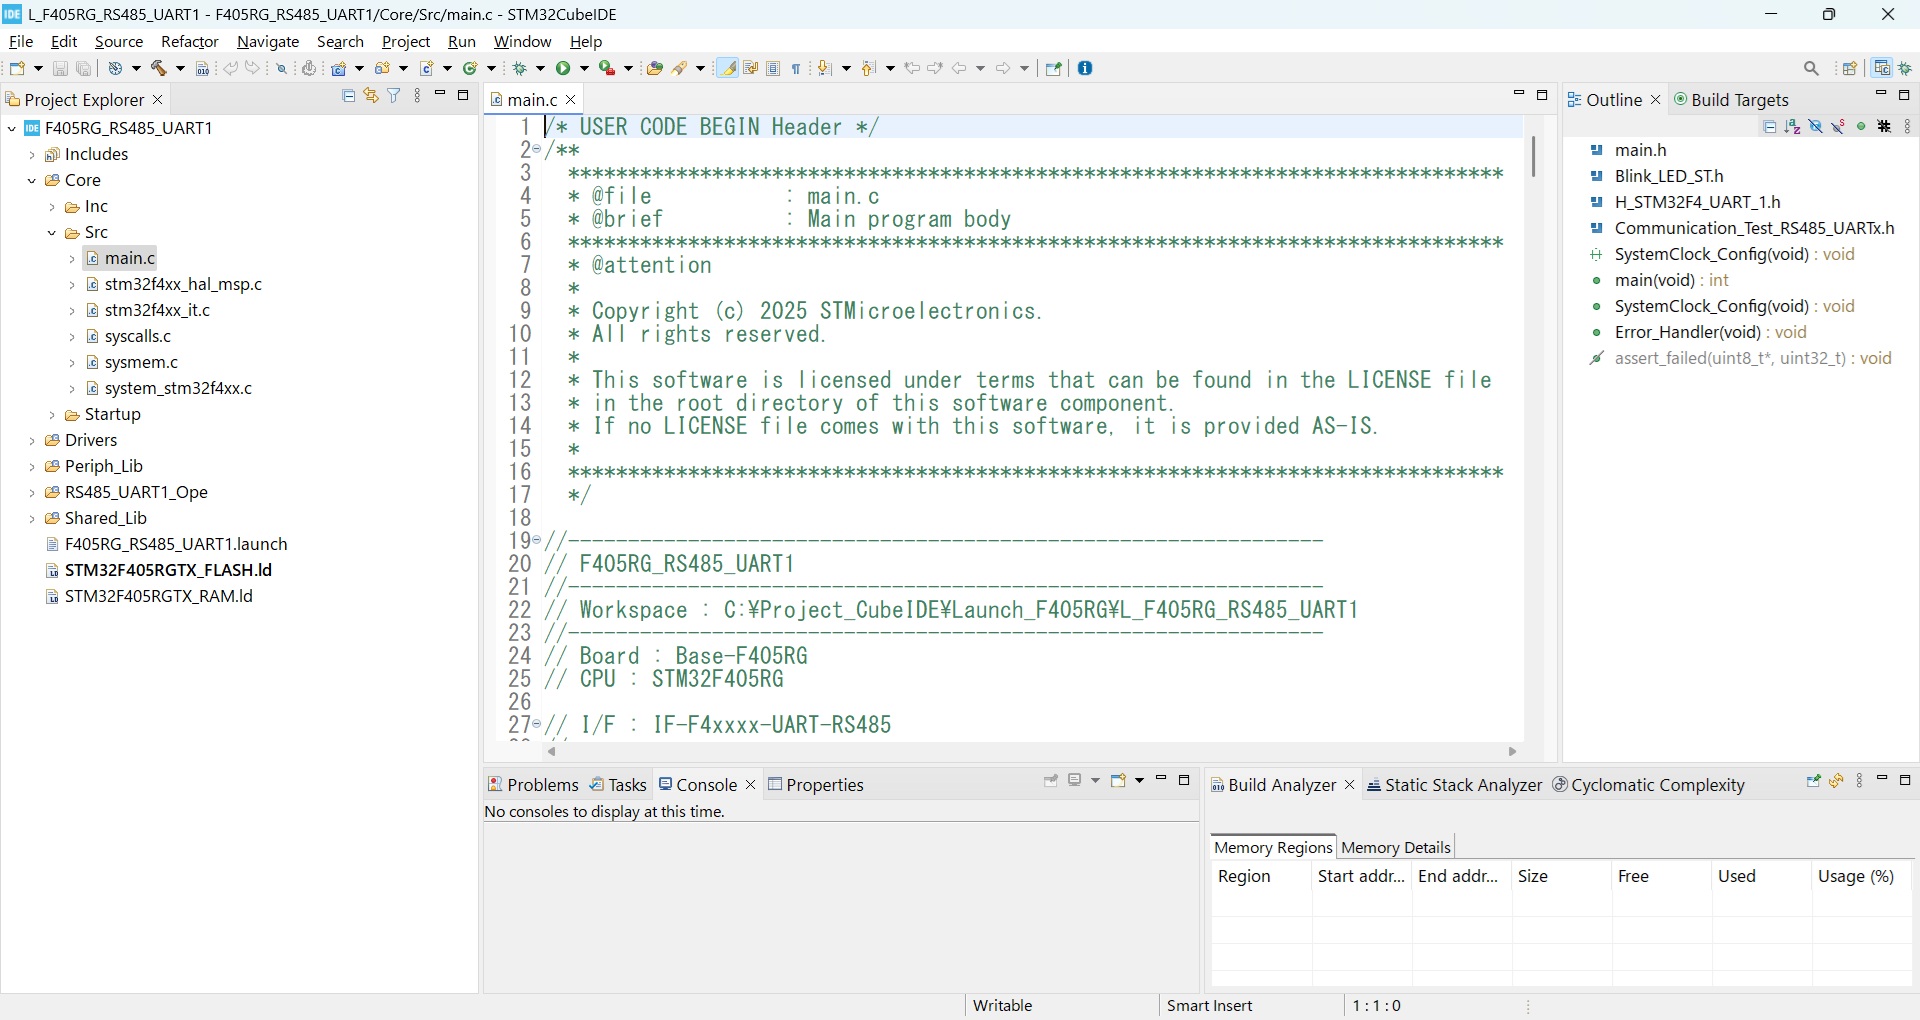1920x1020 pixels.
Task: Collapse all items in Outline view
Action: pos(1770,127)
